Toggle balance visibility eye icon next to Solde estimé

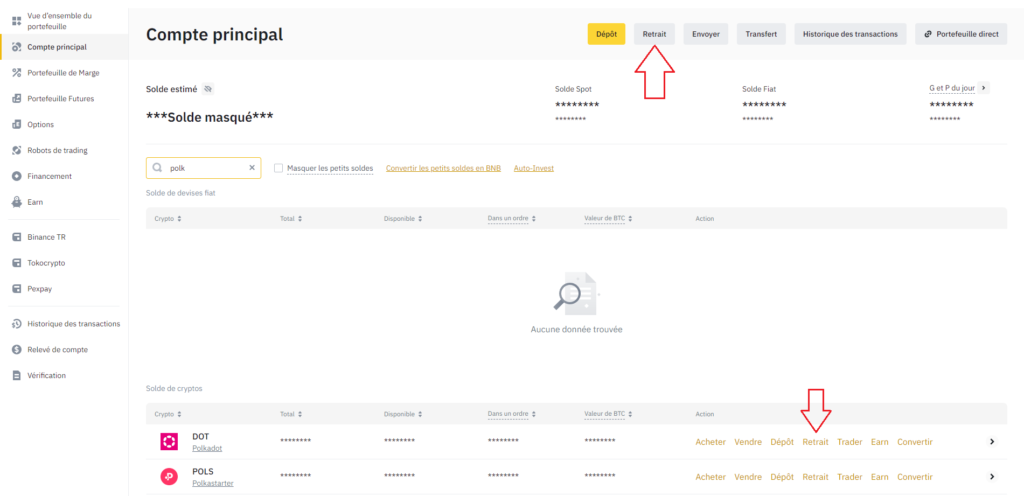click(208, 89)
